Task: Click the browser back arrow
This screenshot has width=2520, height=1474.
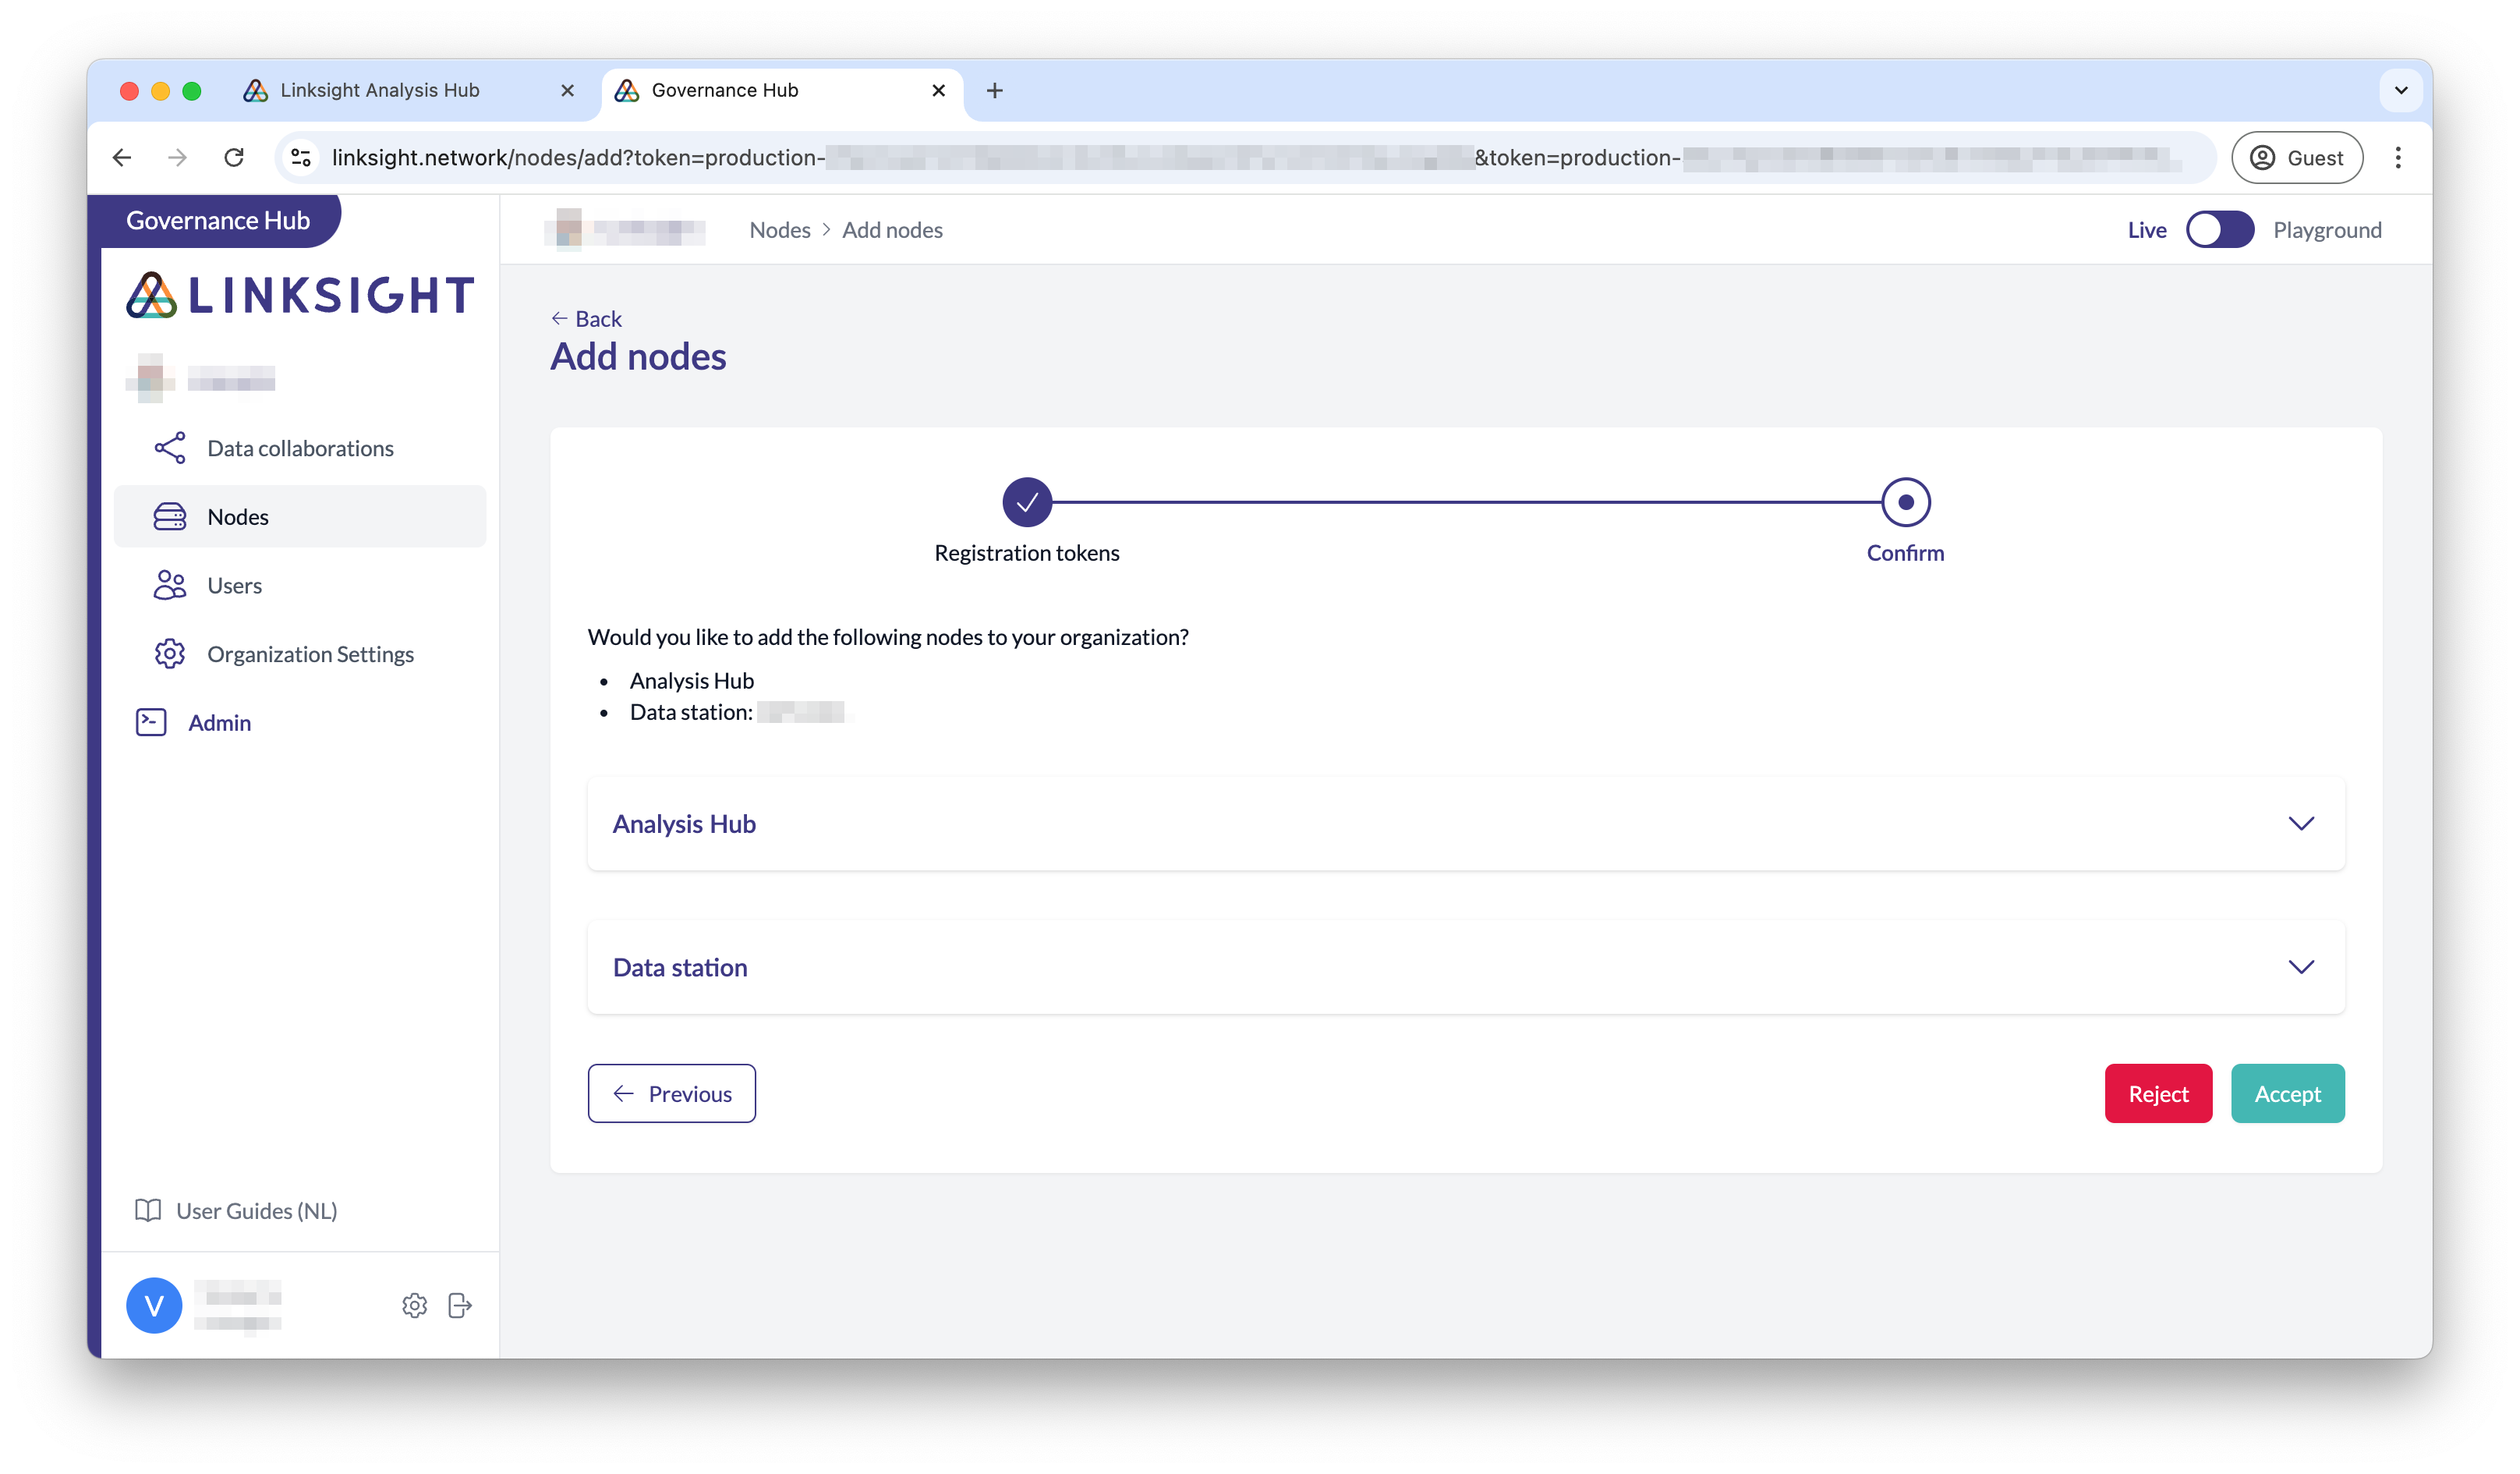Action: tap(122, 157)
